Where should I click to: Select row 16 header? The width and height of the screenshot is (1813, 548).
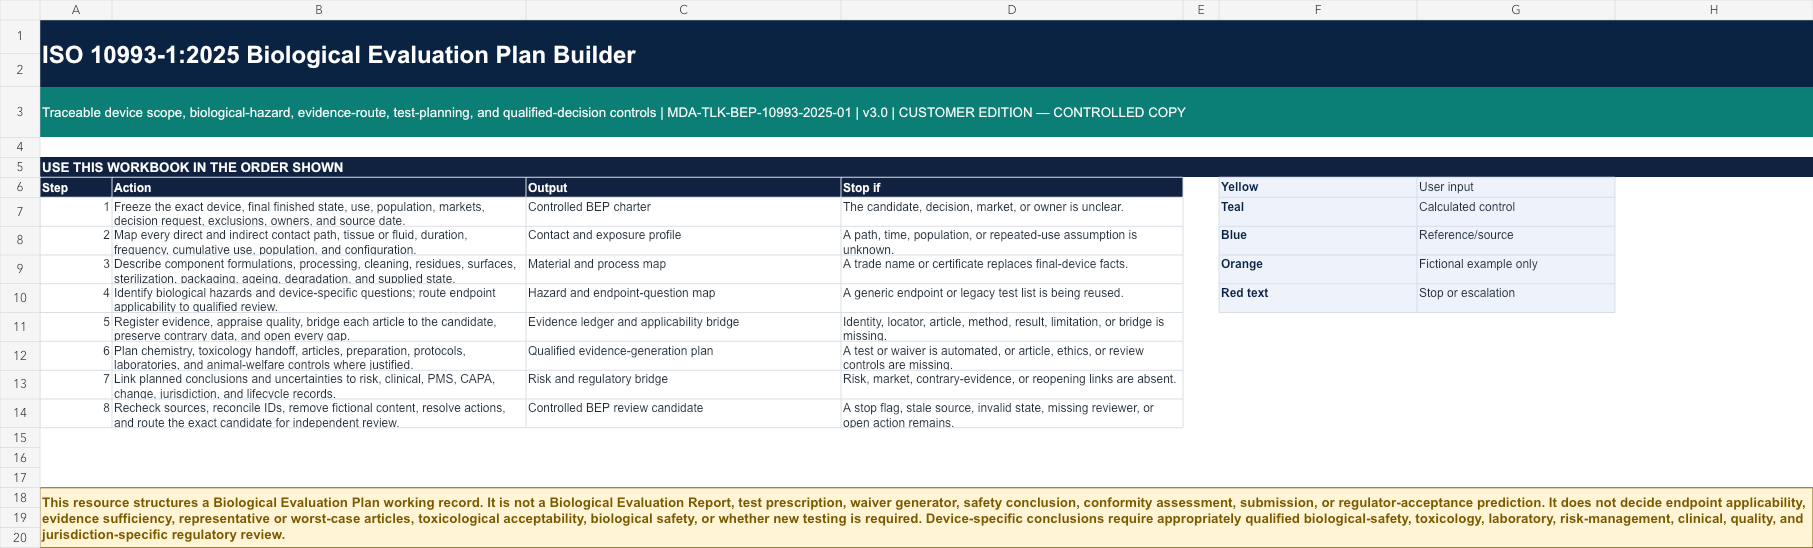[x=20, y=458]
